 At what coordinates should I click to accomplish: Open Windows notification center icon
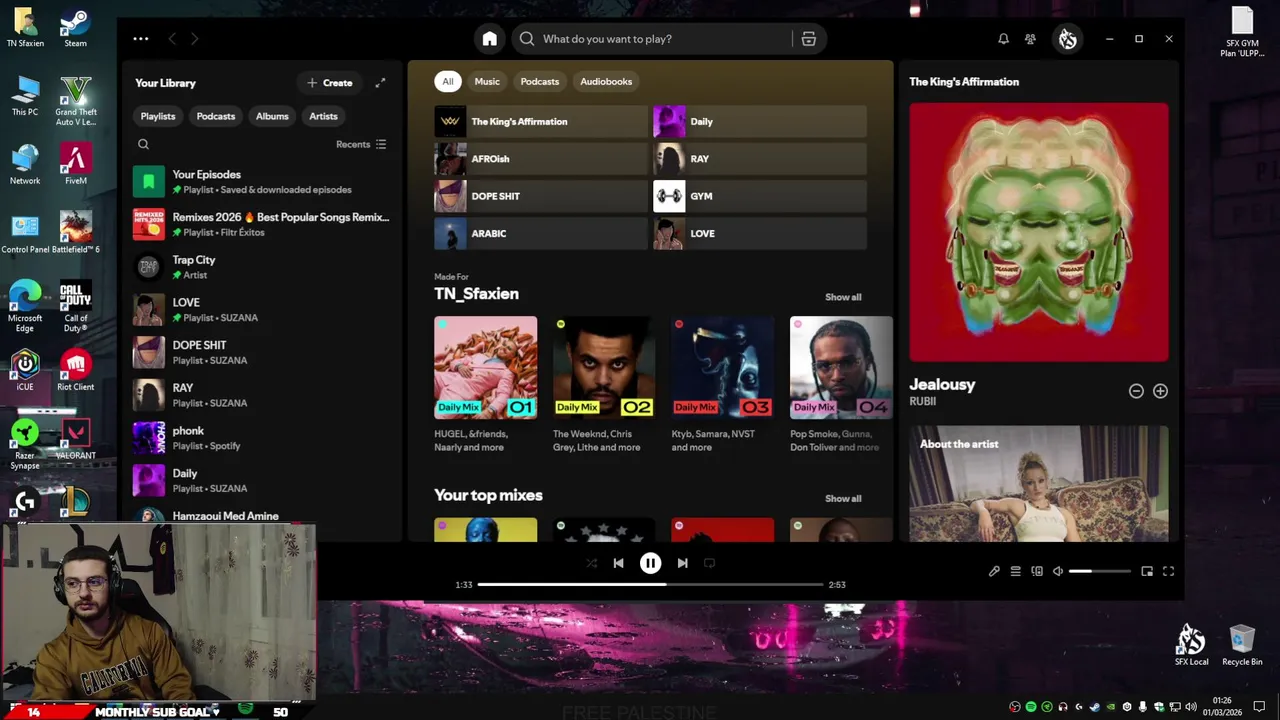[1259, 707]
